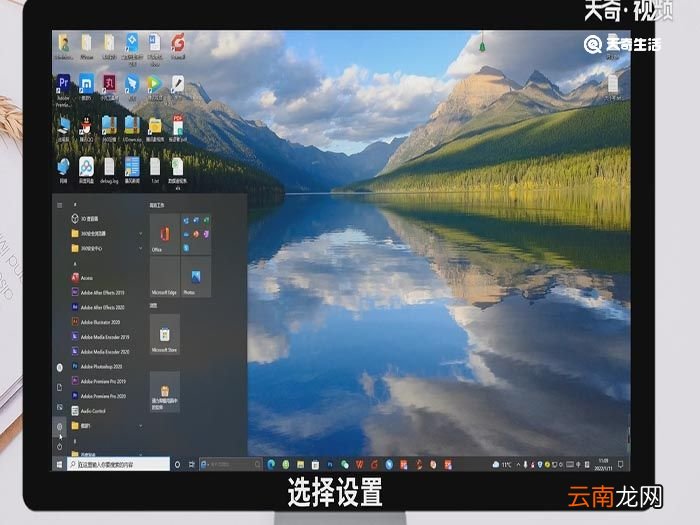The height and width of the screenshot is (525, 700).
Task: Open the red swirl desktop shortcut
Action: [178, 46]
